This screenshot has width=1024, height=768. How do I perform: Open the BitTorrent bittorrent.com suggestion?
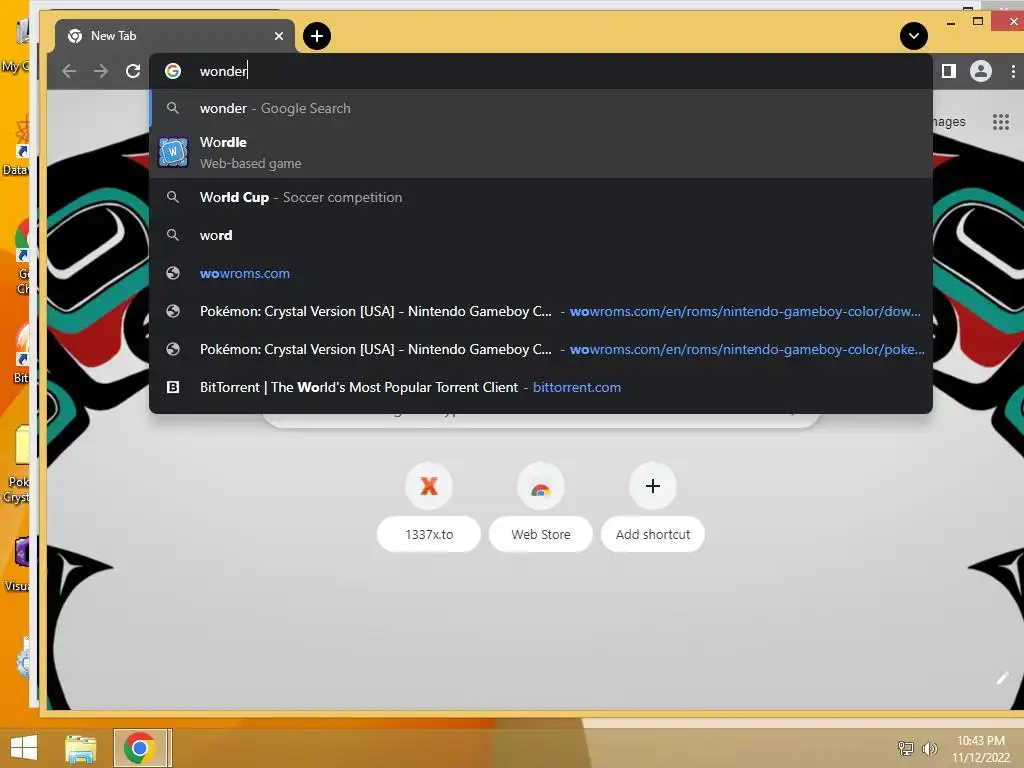[x=541, y=387]
